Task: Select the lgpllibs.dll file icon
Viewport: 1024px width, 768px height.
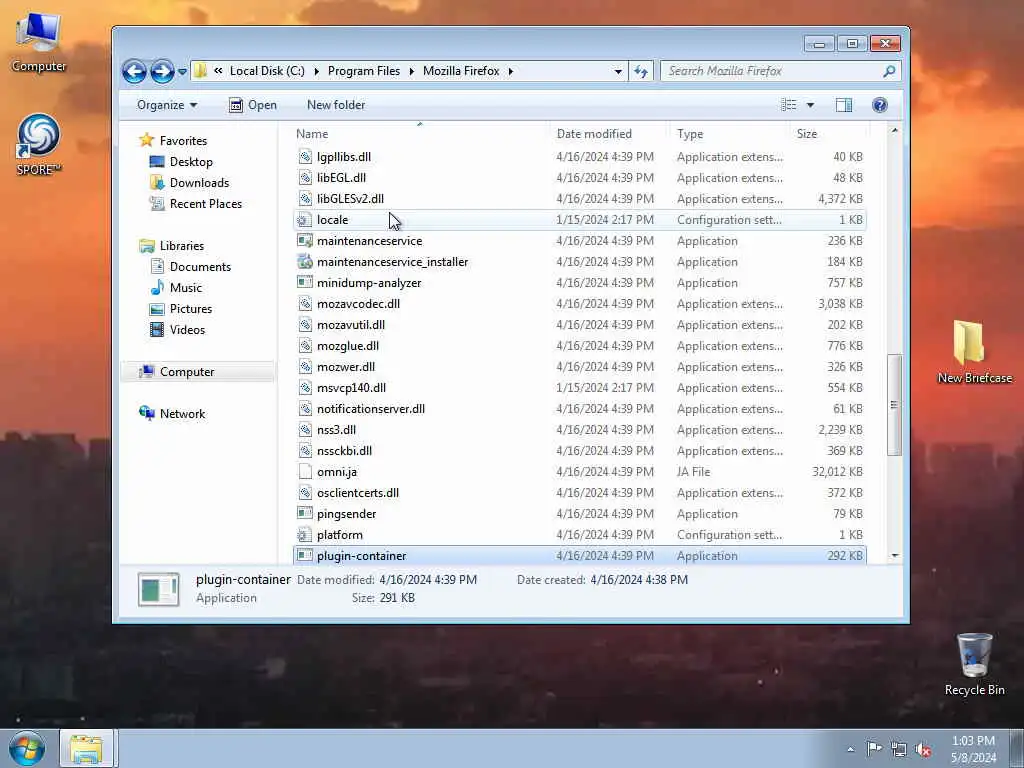Action: pyautogui.click(x=304, y=157)
